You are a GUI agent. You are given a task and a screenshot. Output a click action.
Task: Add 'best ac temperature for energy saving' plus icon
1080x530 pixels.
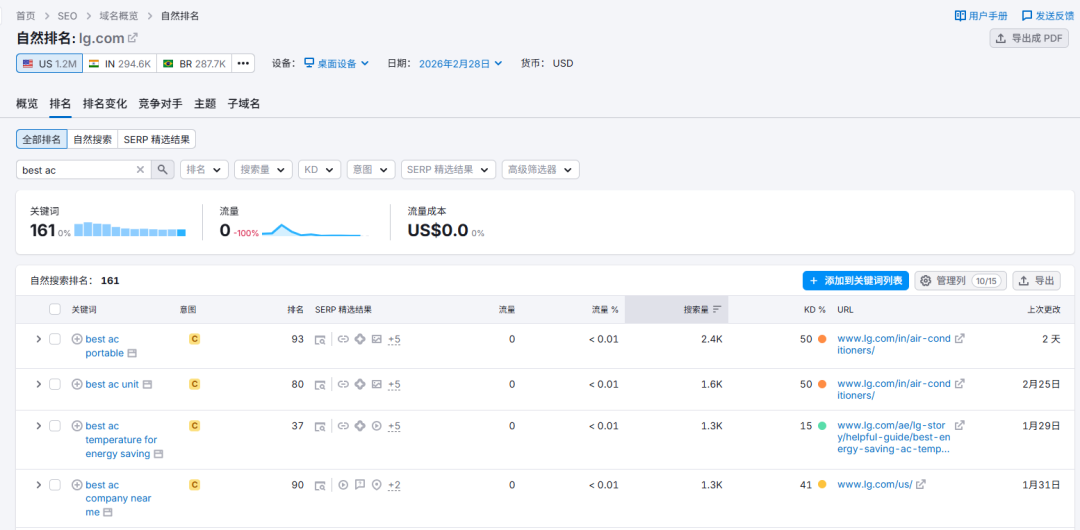77,426
